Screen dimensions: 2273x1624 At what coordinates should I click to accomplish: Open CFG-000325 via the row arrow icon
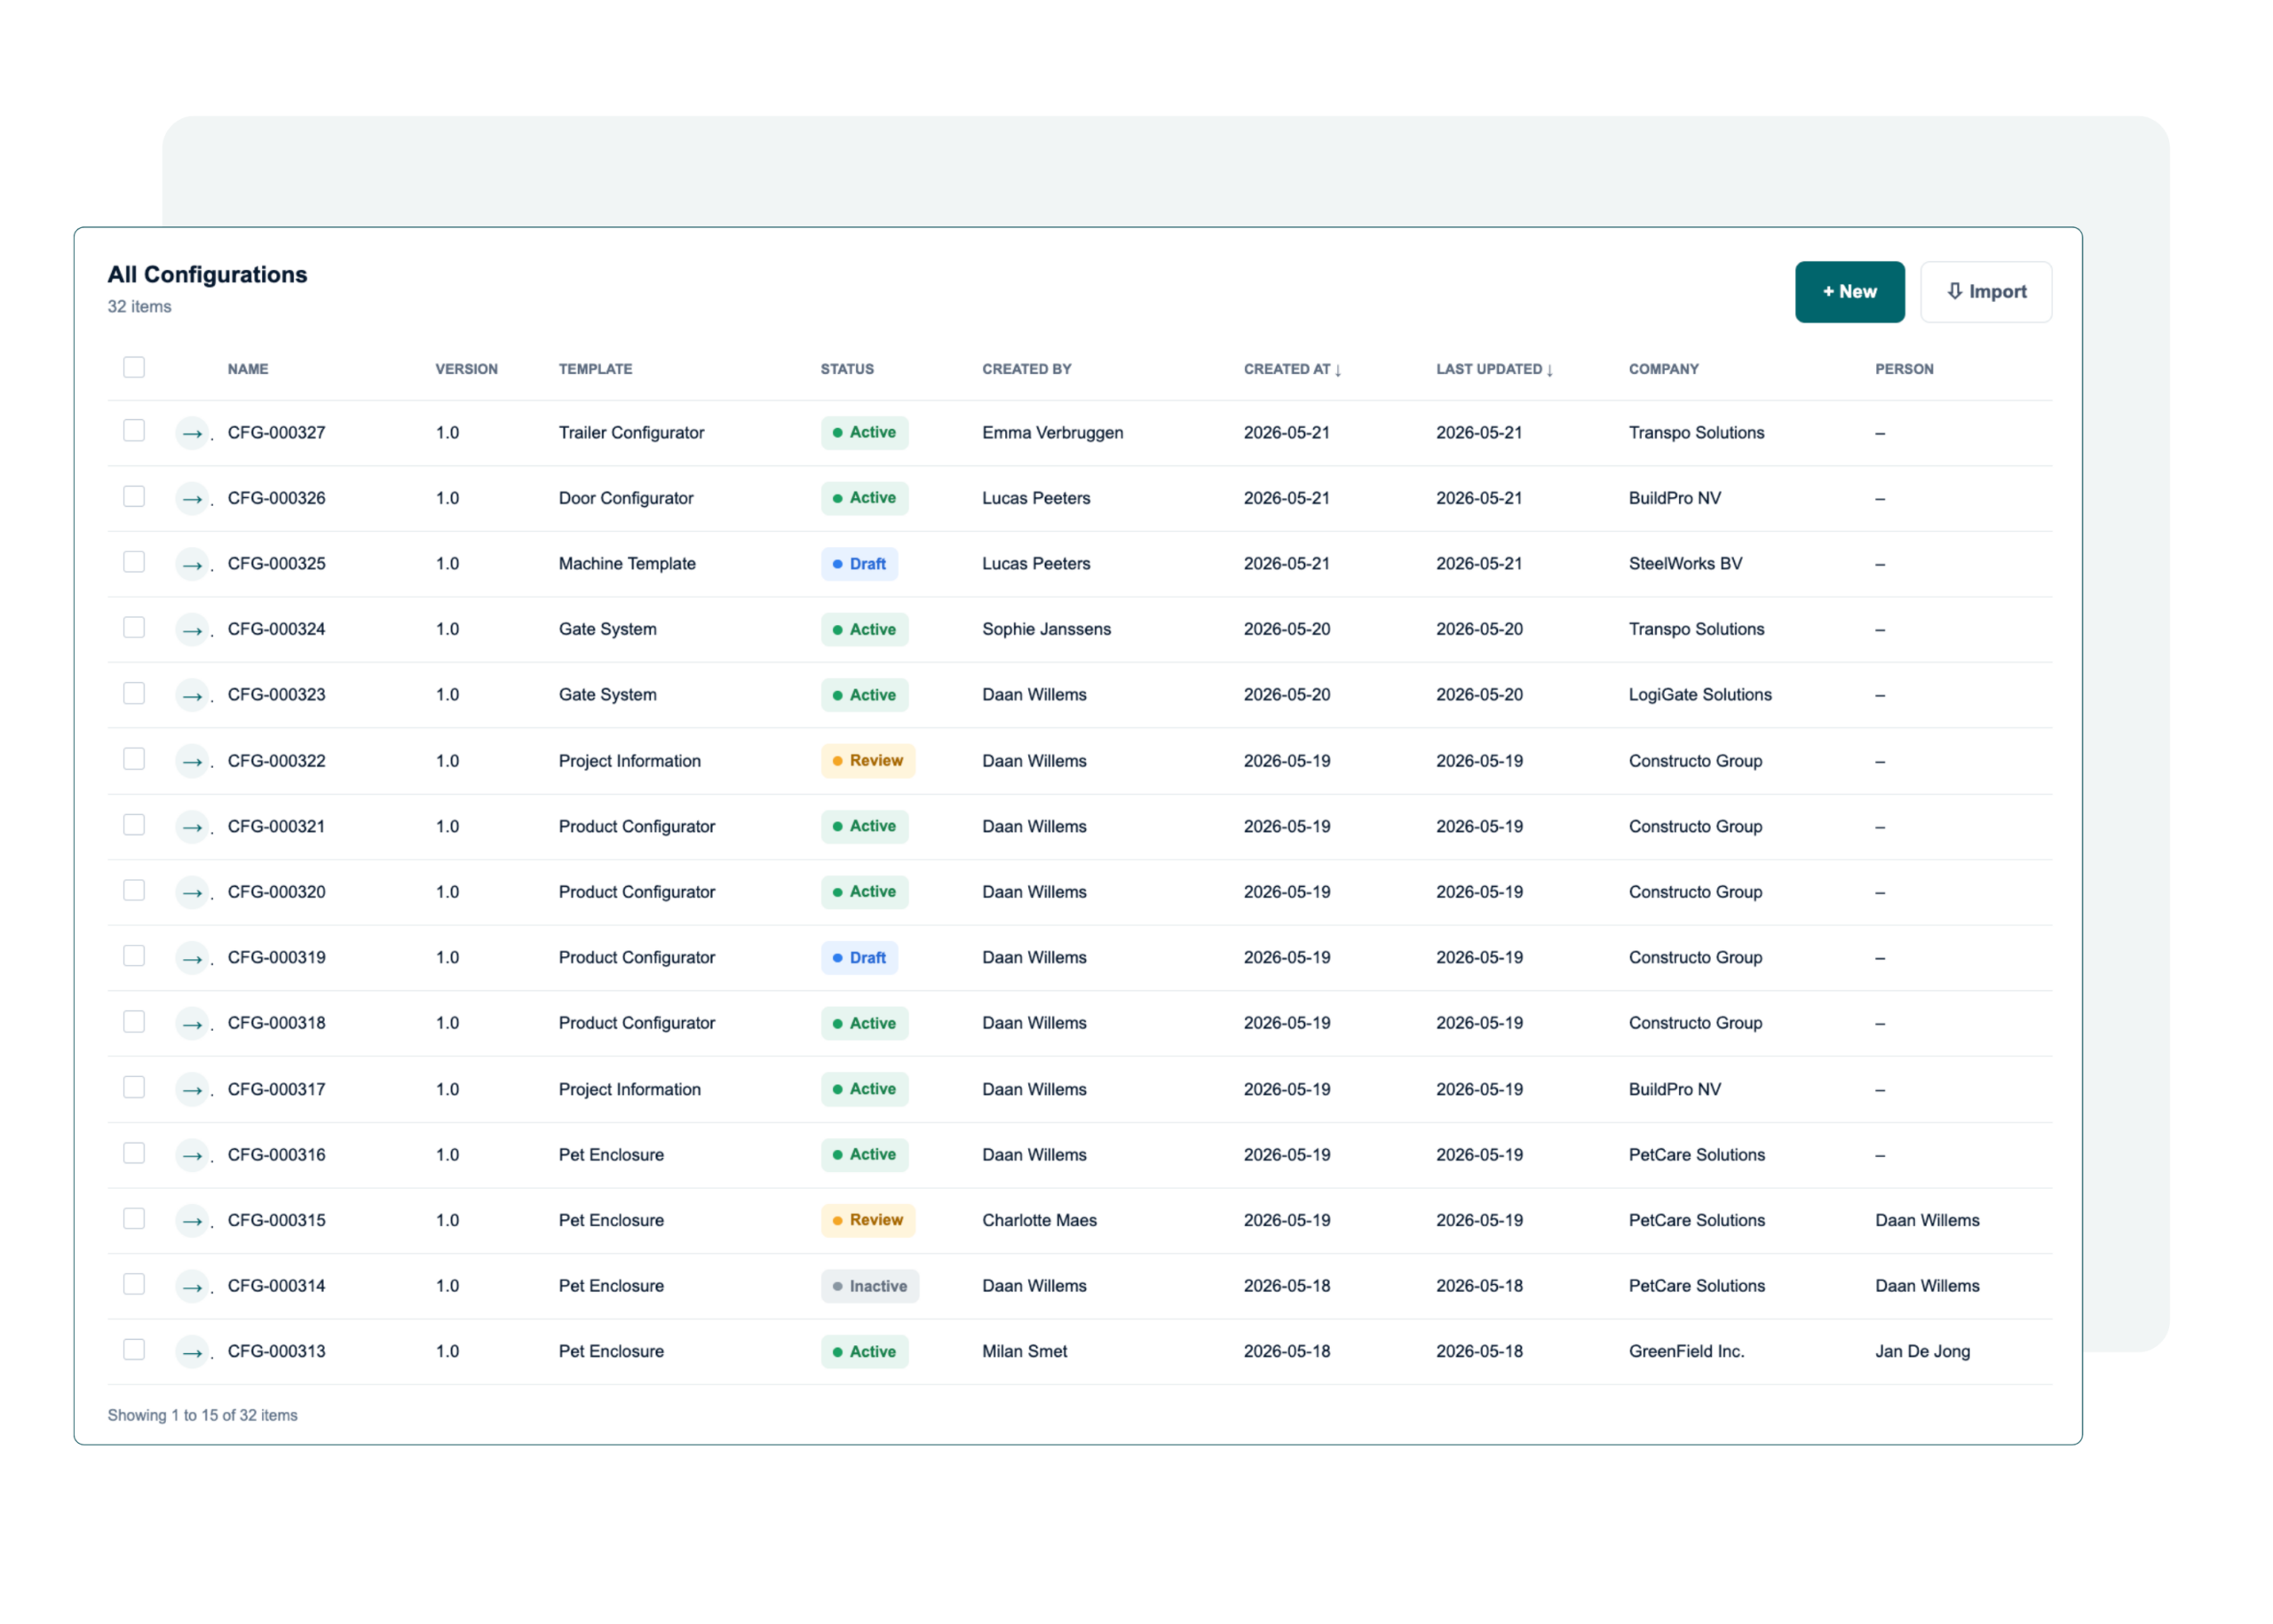click(192, 564)
